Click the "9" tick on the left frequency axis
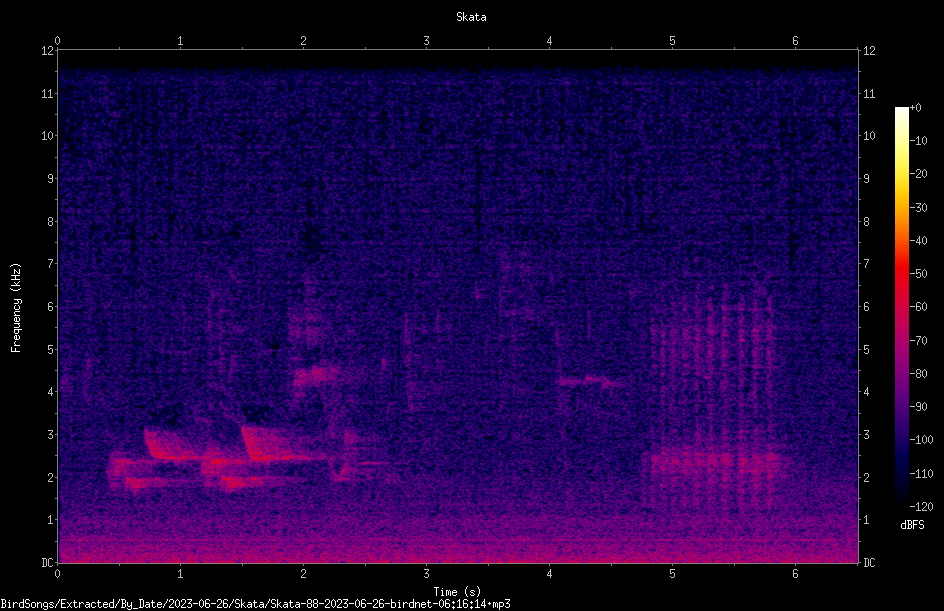The image size is (944, 611). pyautogui.click(x=50, y=179)
